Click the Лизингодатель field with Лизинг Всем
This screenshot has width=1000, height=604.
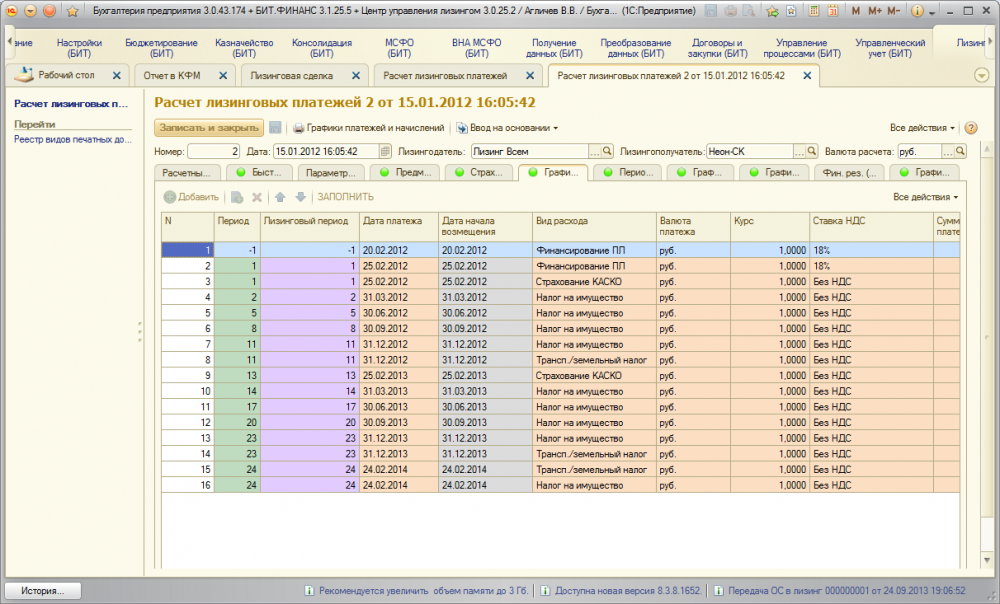pos(529,151)
